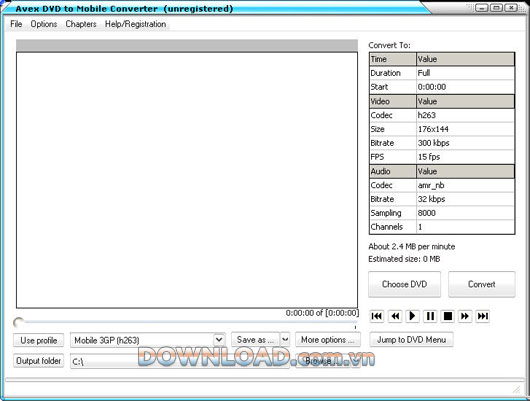
Task: Stop the DVD playback
Action: tap(448, 316)
